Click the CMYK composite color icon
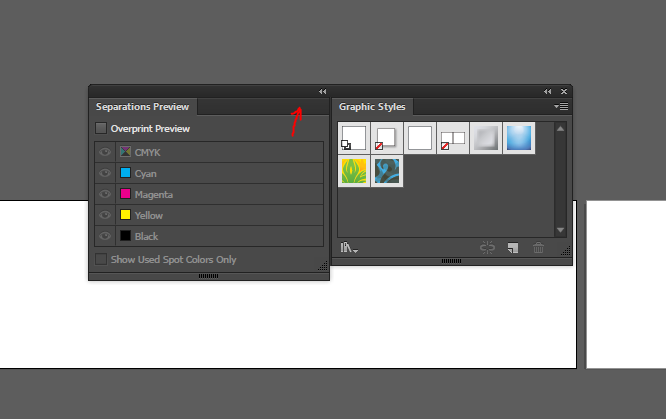The height and width of the screenshot is (419, 666). coord(125,152)
